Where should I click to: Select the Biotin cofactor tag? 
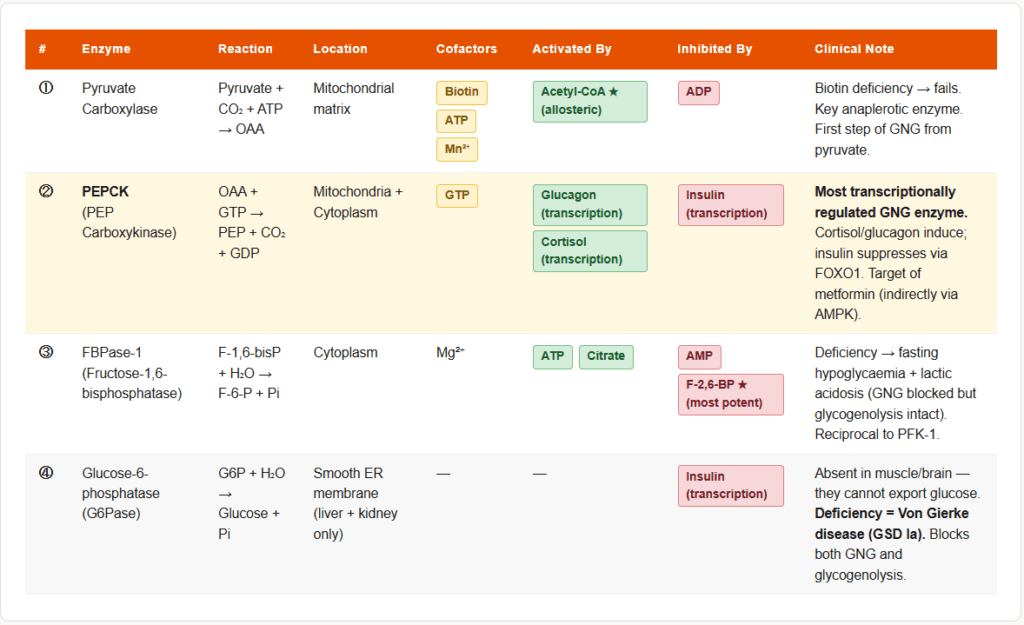[x=461, y=92]
